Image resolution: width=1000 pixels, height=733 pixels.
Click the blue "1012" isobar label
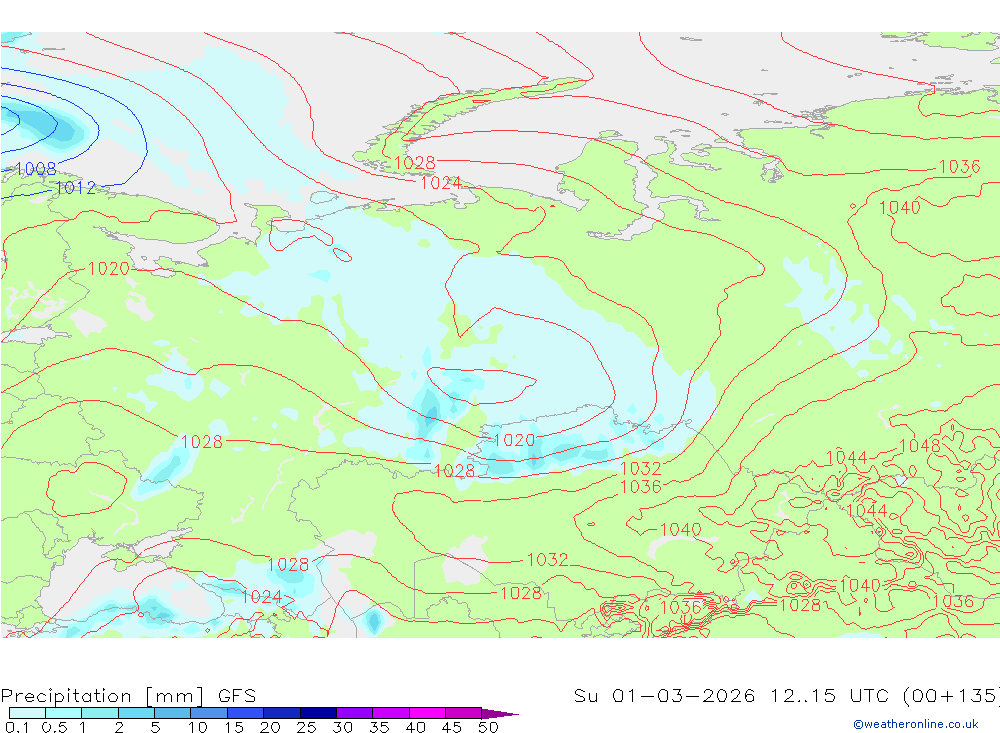[x=75, y=188]
